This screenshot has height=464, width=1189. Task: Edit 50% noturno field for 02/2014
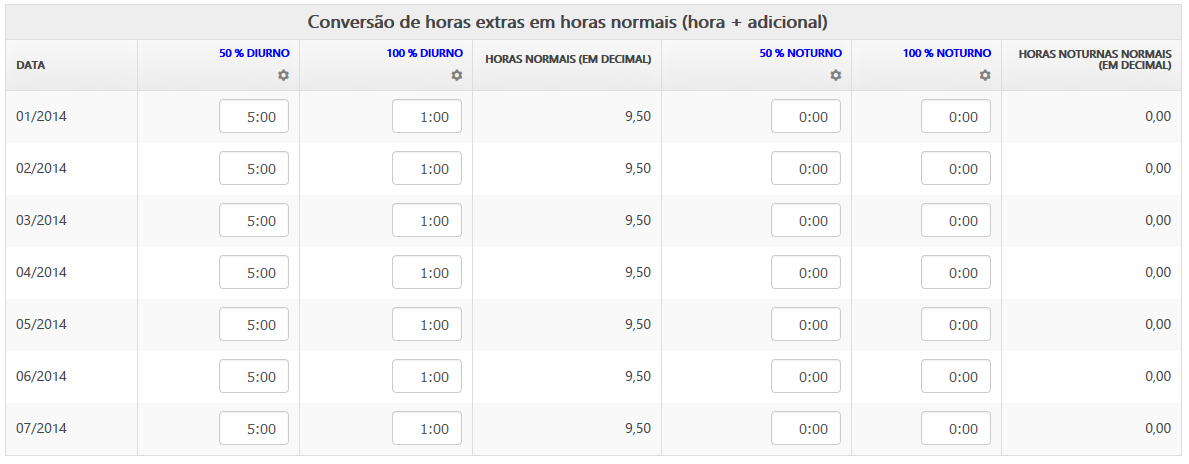tap(806, 168)
